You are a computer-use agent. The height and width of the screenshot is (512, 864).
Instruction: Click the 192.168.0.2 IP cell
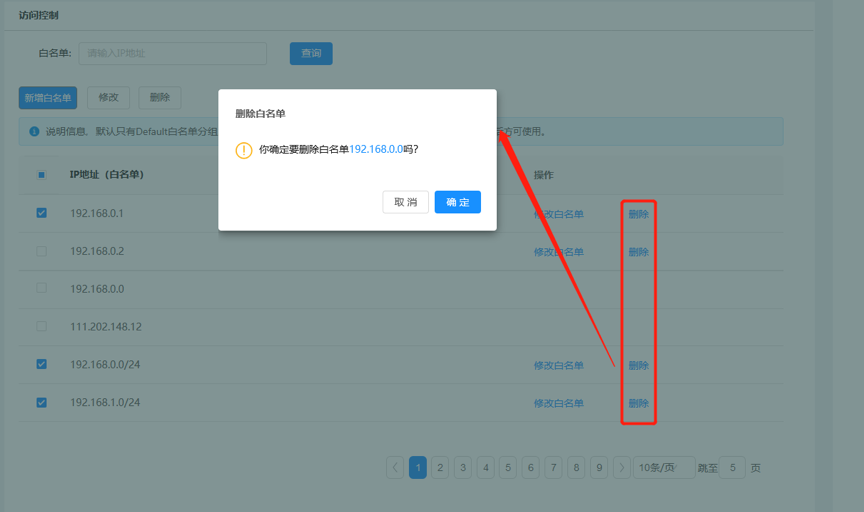(97, 251)
